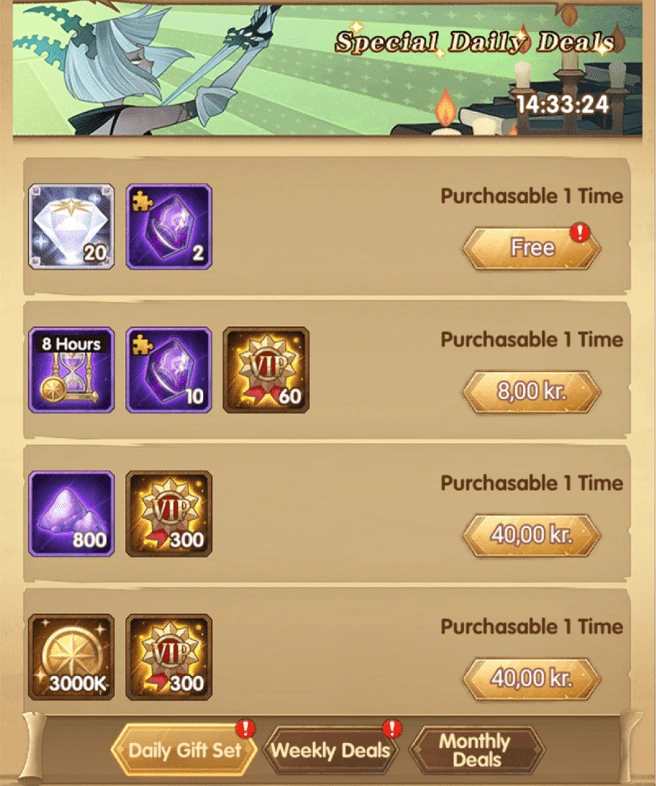This screenshot has height=786, width=656.
Task: Tap red alert badge on Weekly Deals
Action: click(392, 728)
